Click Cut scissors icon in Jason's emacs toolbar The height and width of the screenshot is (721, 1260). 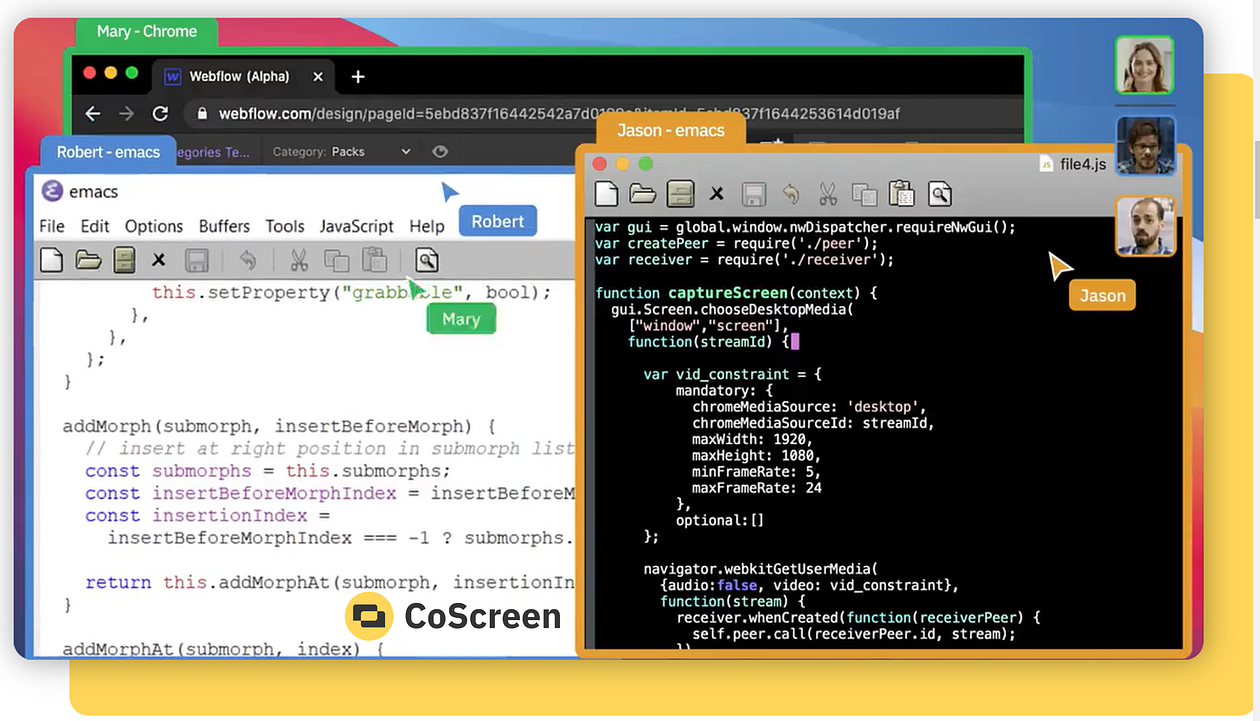pos(828,194)
